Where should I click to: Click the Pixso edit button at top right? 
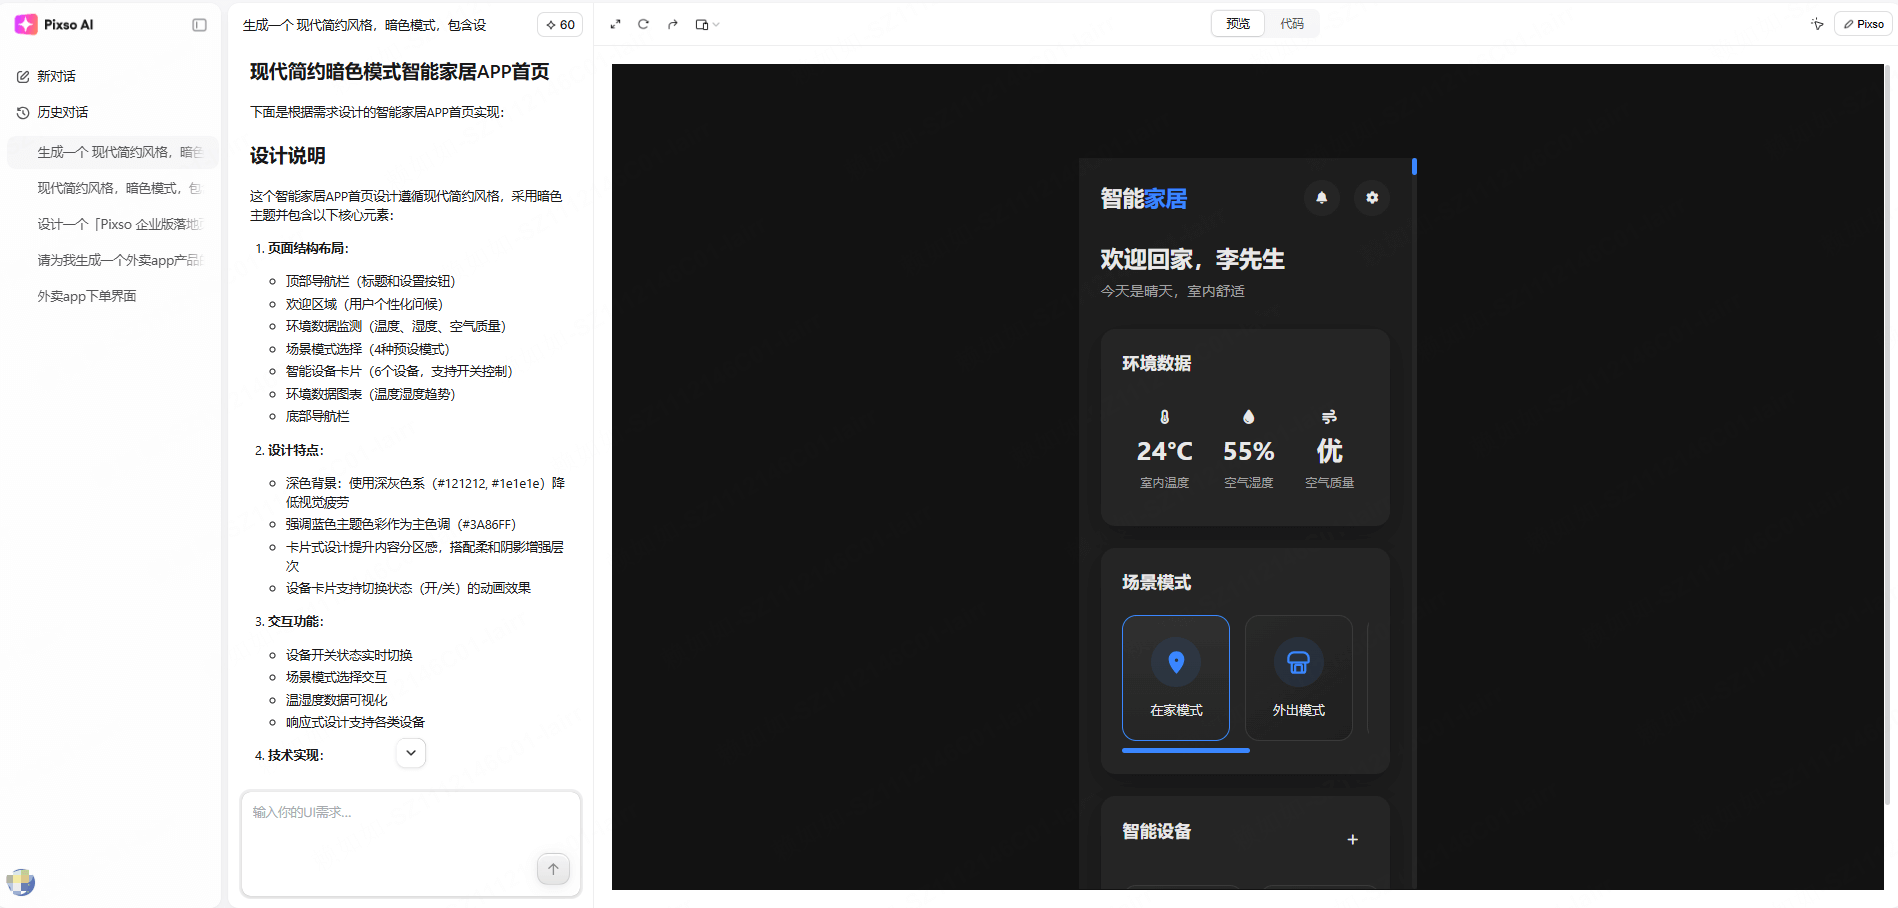[1862, 23]
